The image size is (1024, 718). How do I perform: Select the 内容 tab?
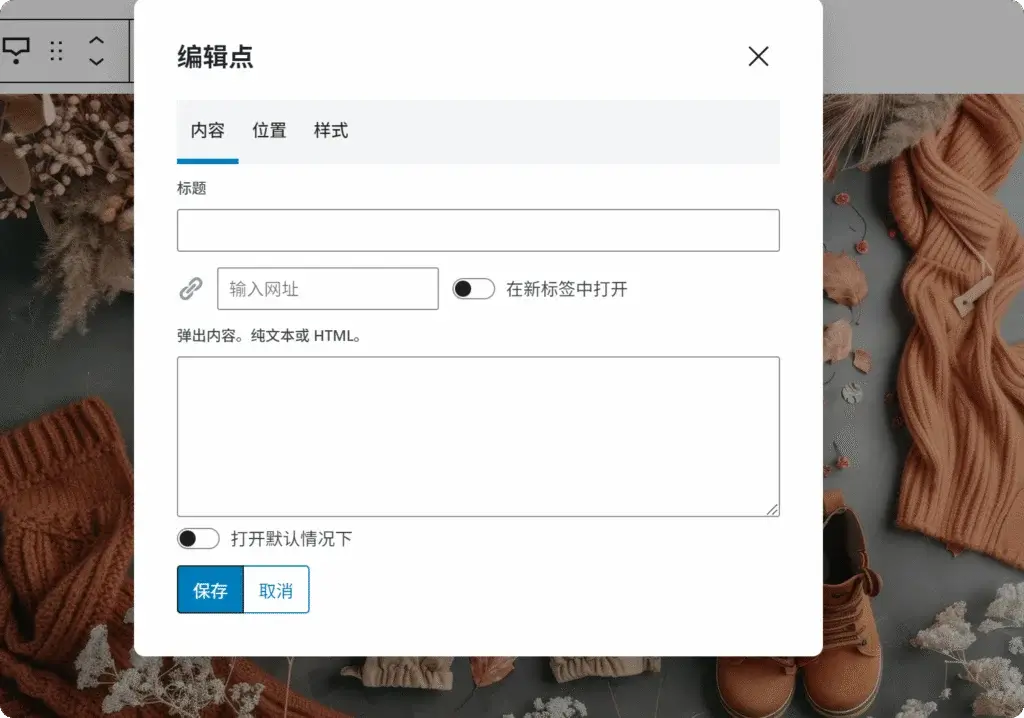(x=206, y=130)
